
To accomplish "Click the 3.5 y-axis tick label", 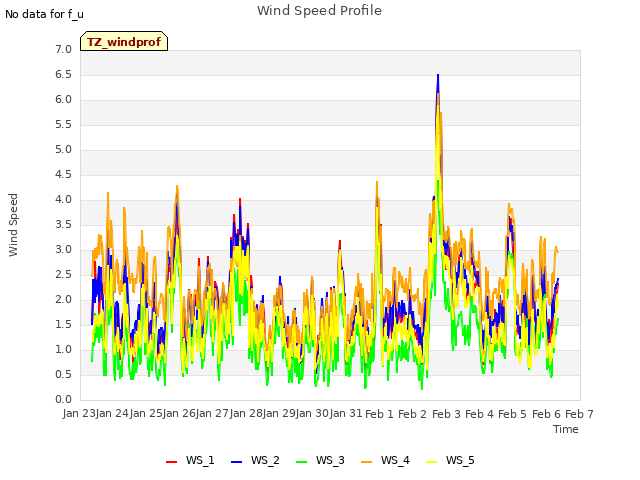I will click(x=63, y=224).
